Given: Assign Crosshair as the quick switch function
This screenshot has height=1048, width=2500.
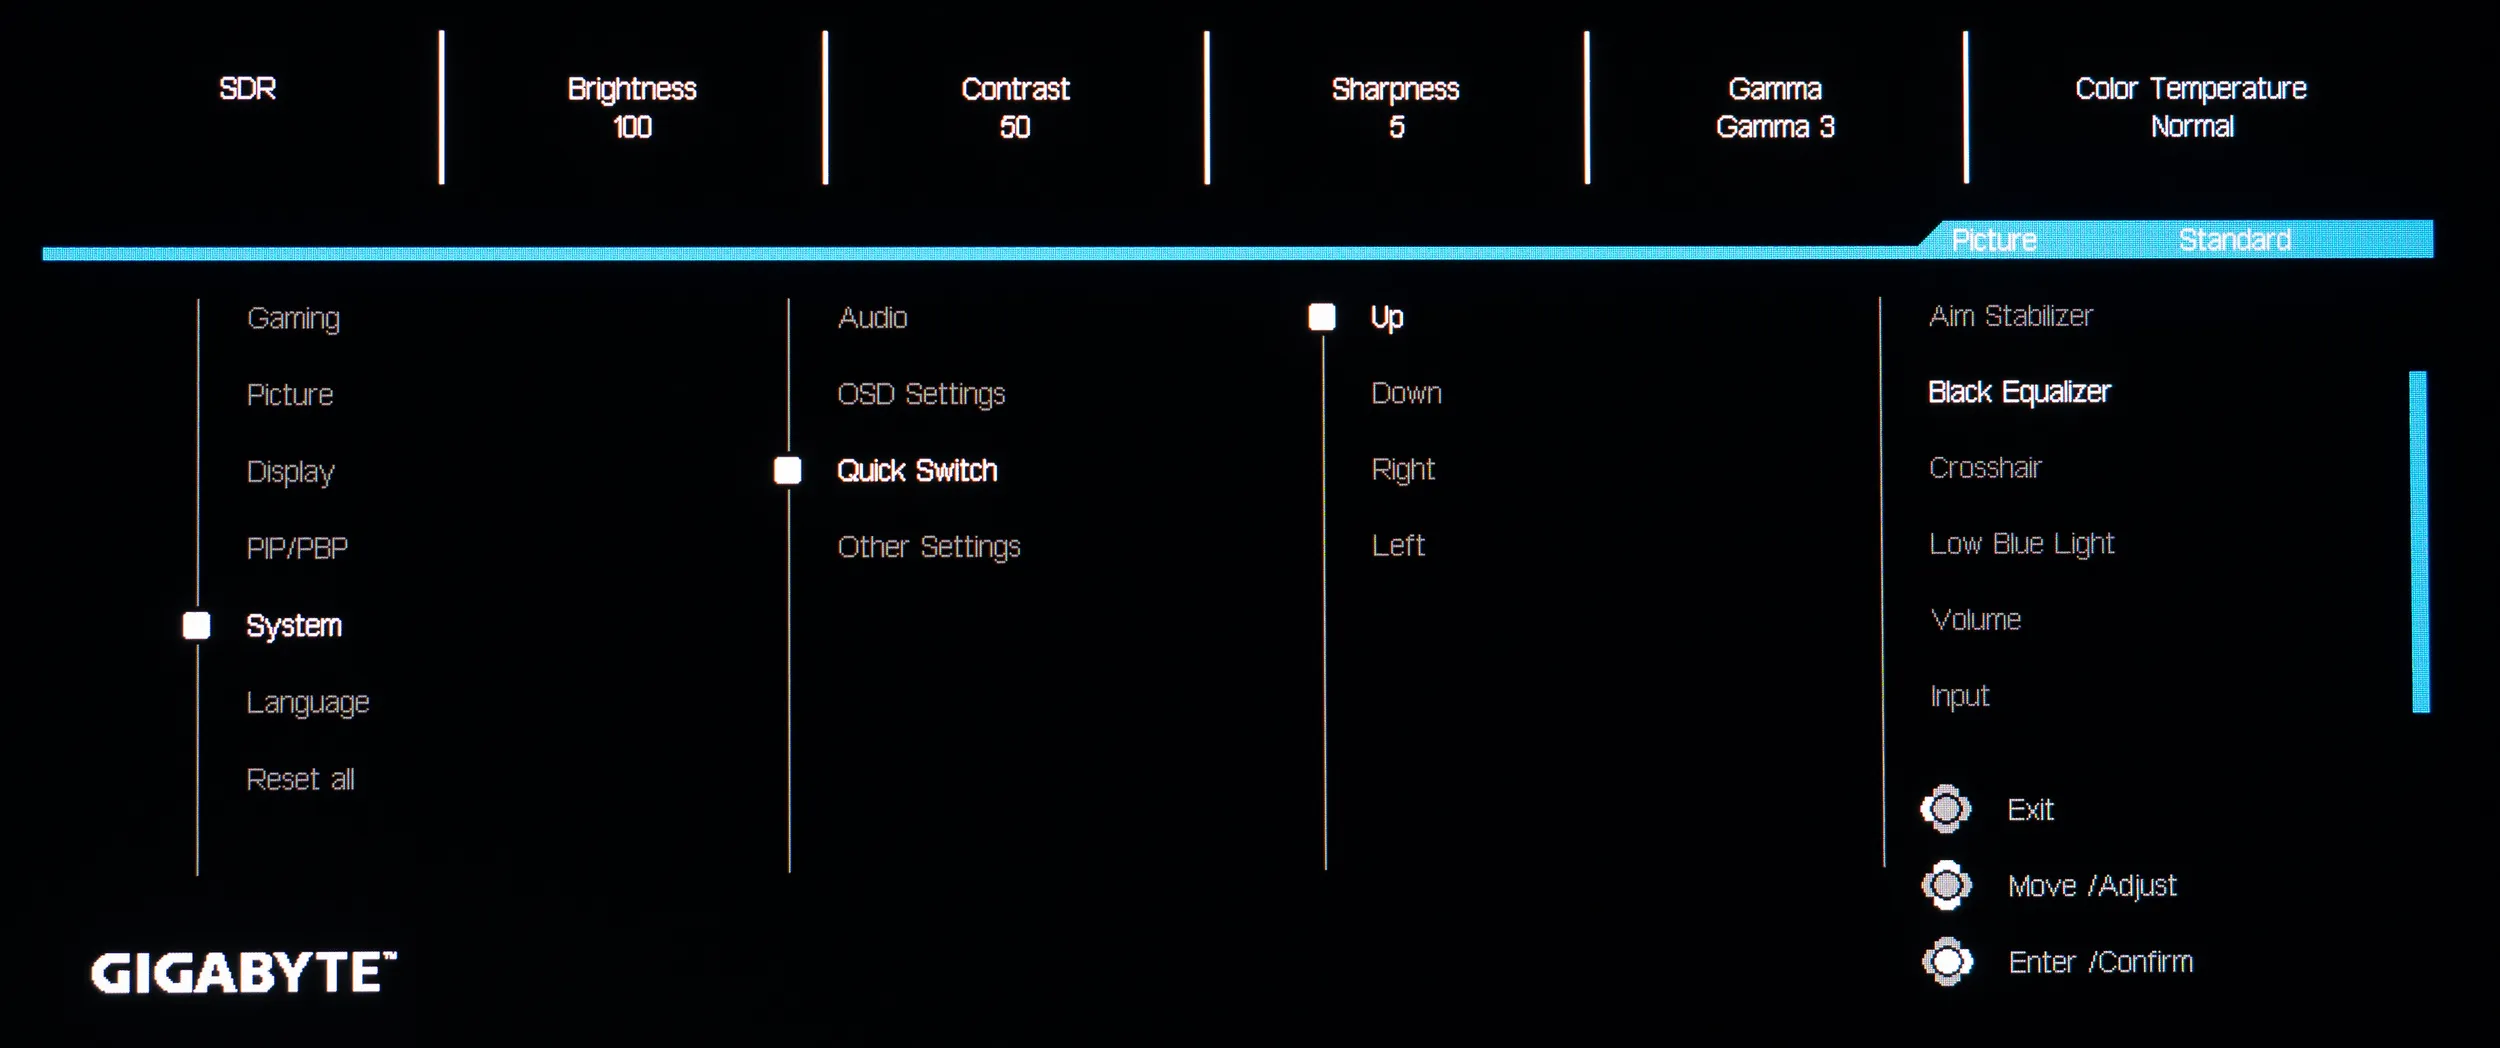Looking at the screenshot, I should [x=1985, y=468].
